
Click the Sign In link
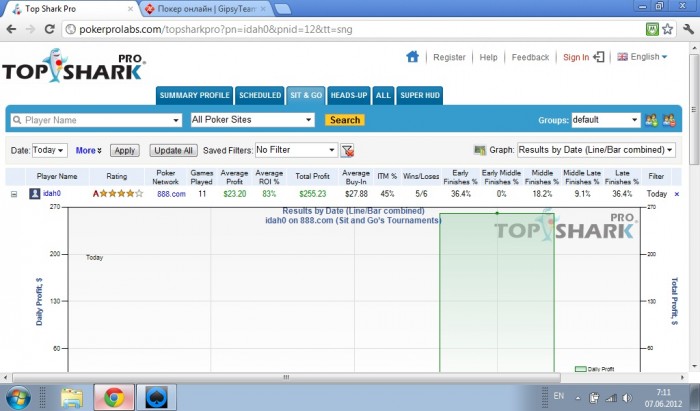pos(576,57)
